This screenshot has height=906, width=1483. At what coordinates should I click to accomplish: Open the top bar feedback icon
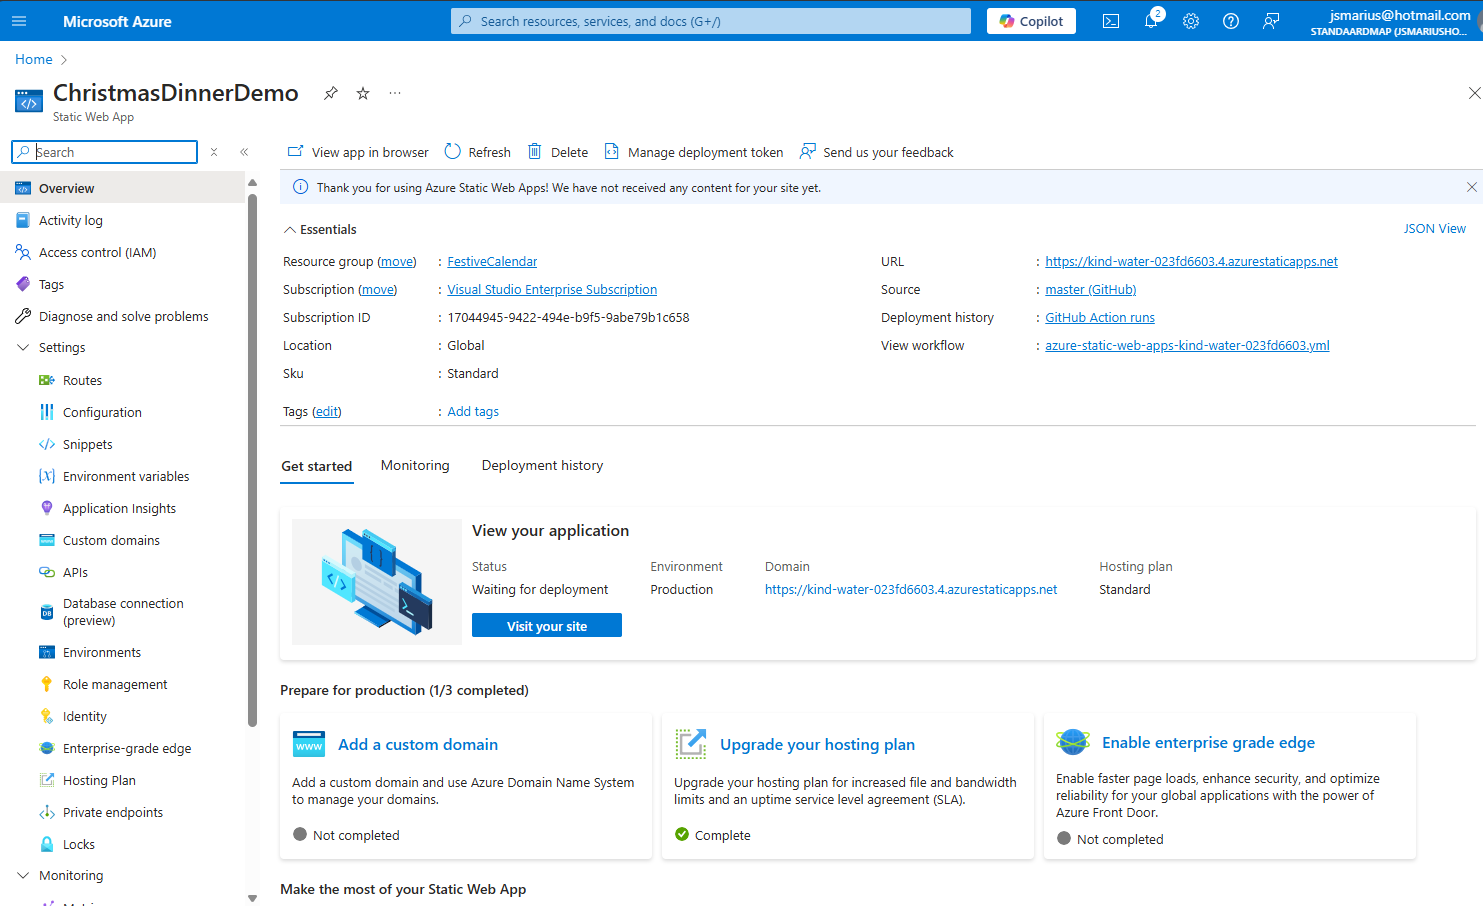(1271, 21)
